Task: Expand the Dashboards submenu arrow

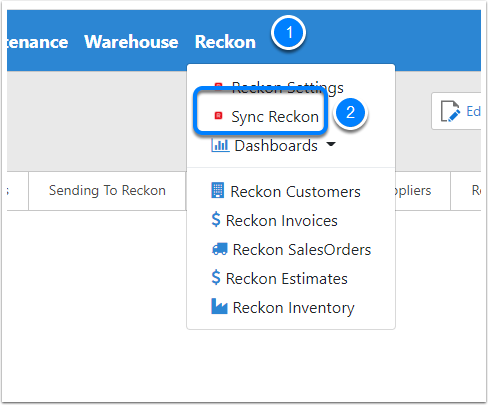Action: tap(331, 144)
